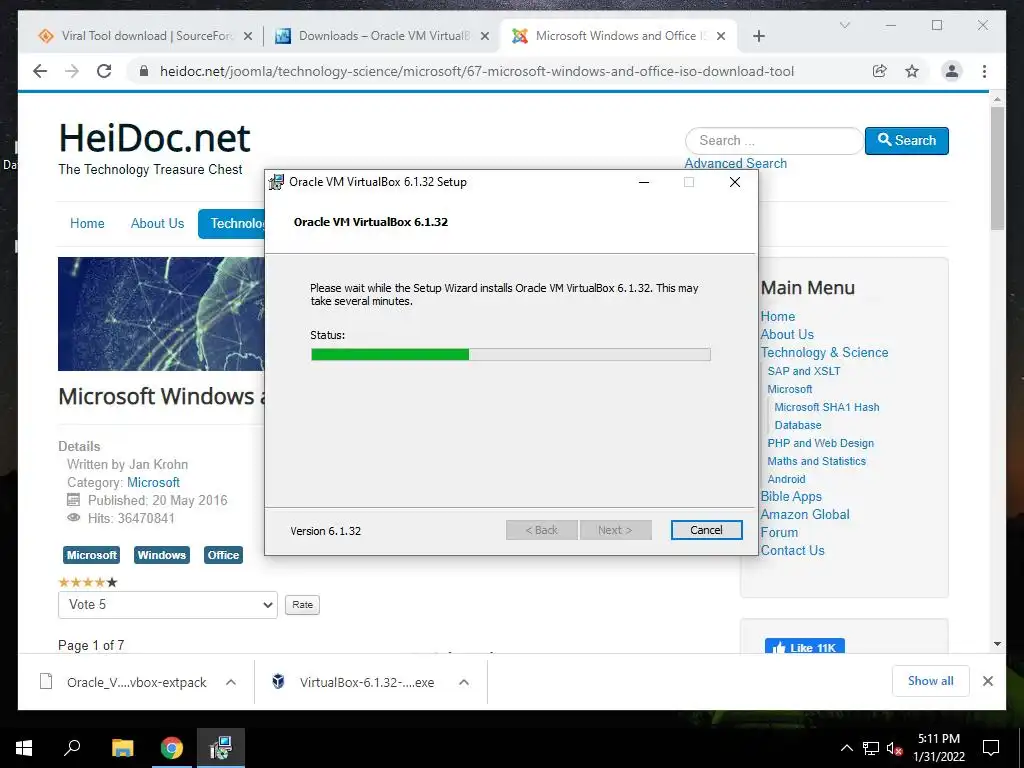Click VirtualBox installer taskbar icon
The width and height of the screenshot is (1024, 768).
221,748
